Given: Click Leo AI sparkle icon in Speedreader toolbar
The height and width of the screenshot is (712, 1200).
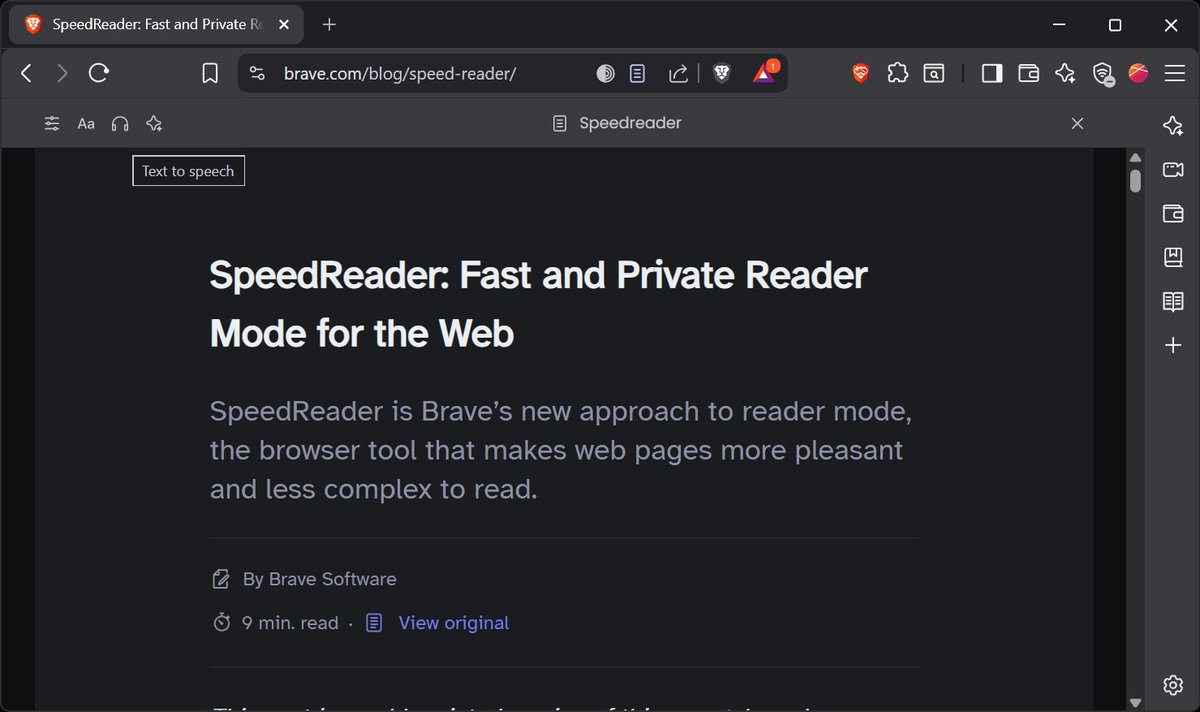Looking at the screenshot, I should pos(153,124).
